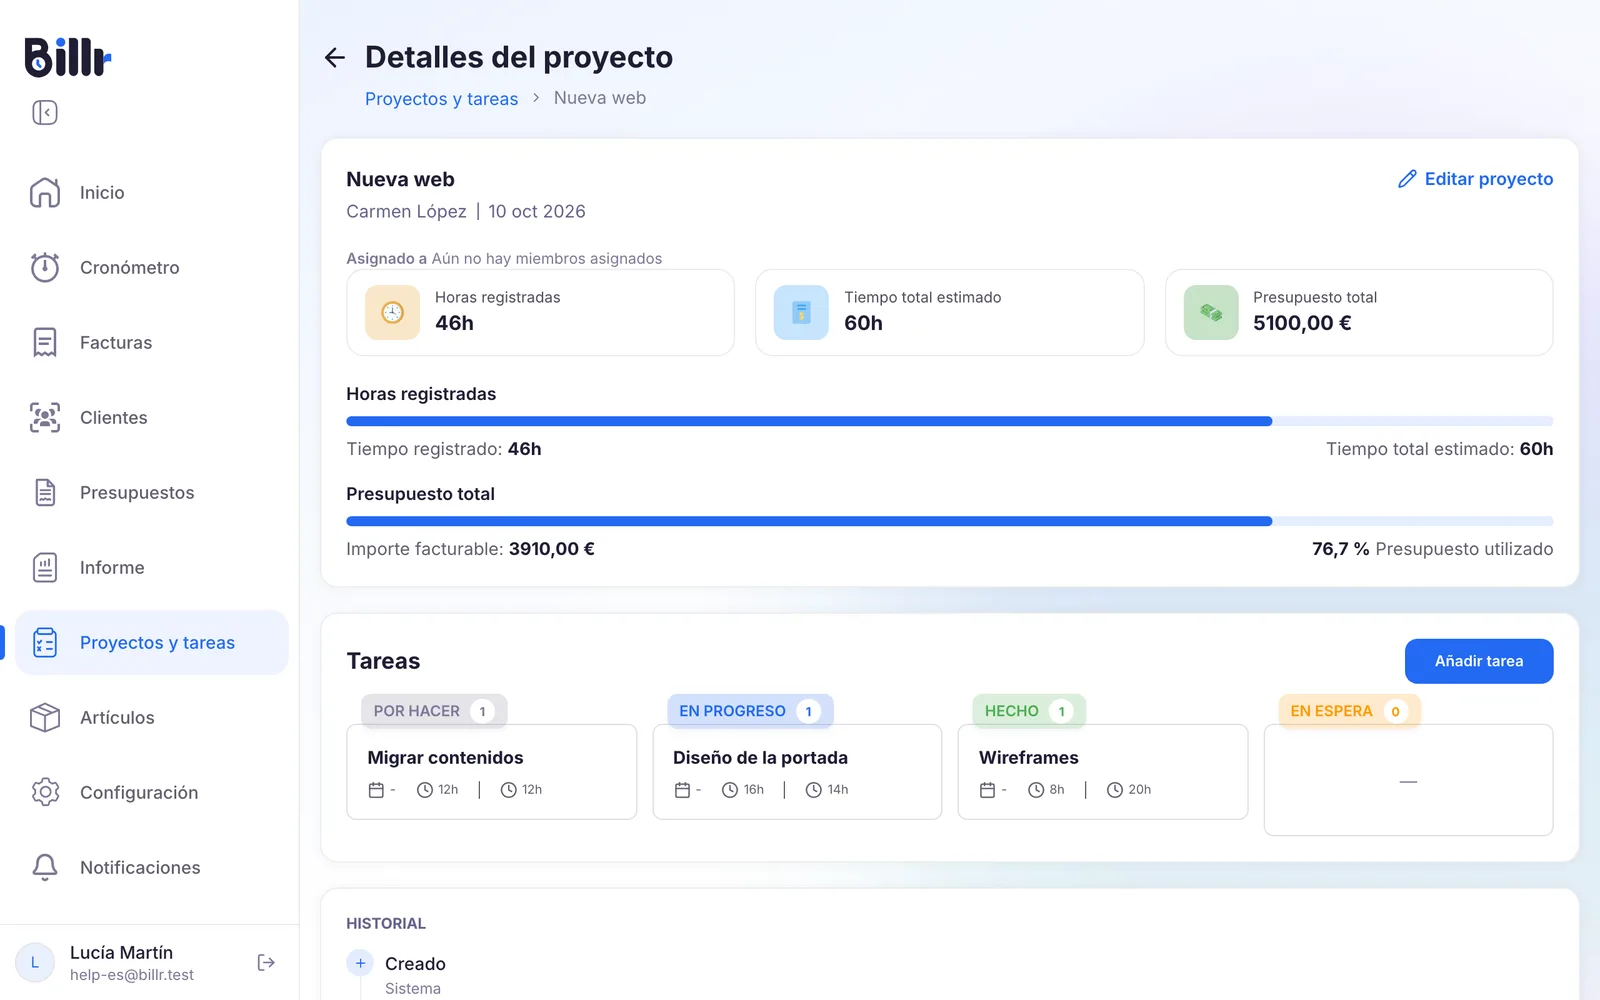Open the Notificaciones menu entry
Screen dimensions: 1600x1000
coord(152,867)
